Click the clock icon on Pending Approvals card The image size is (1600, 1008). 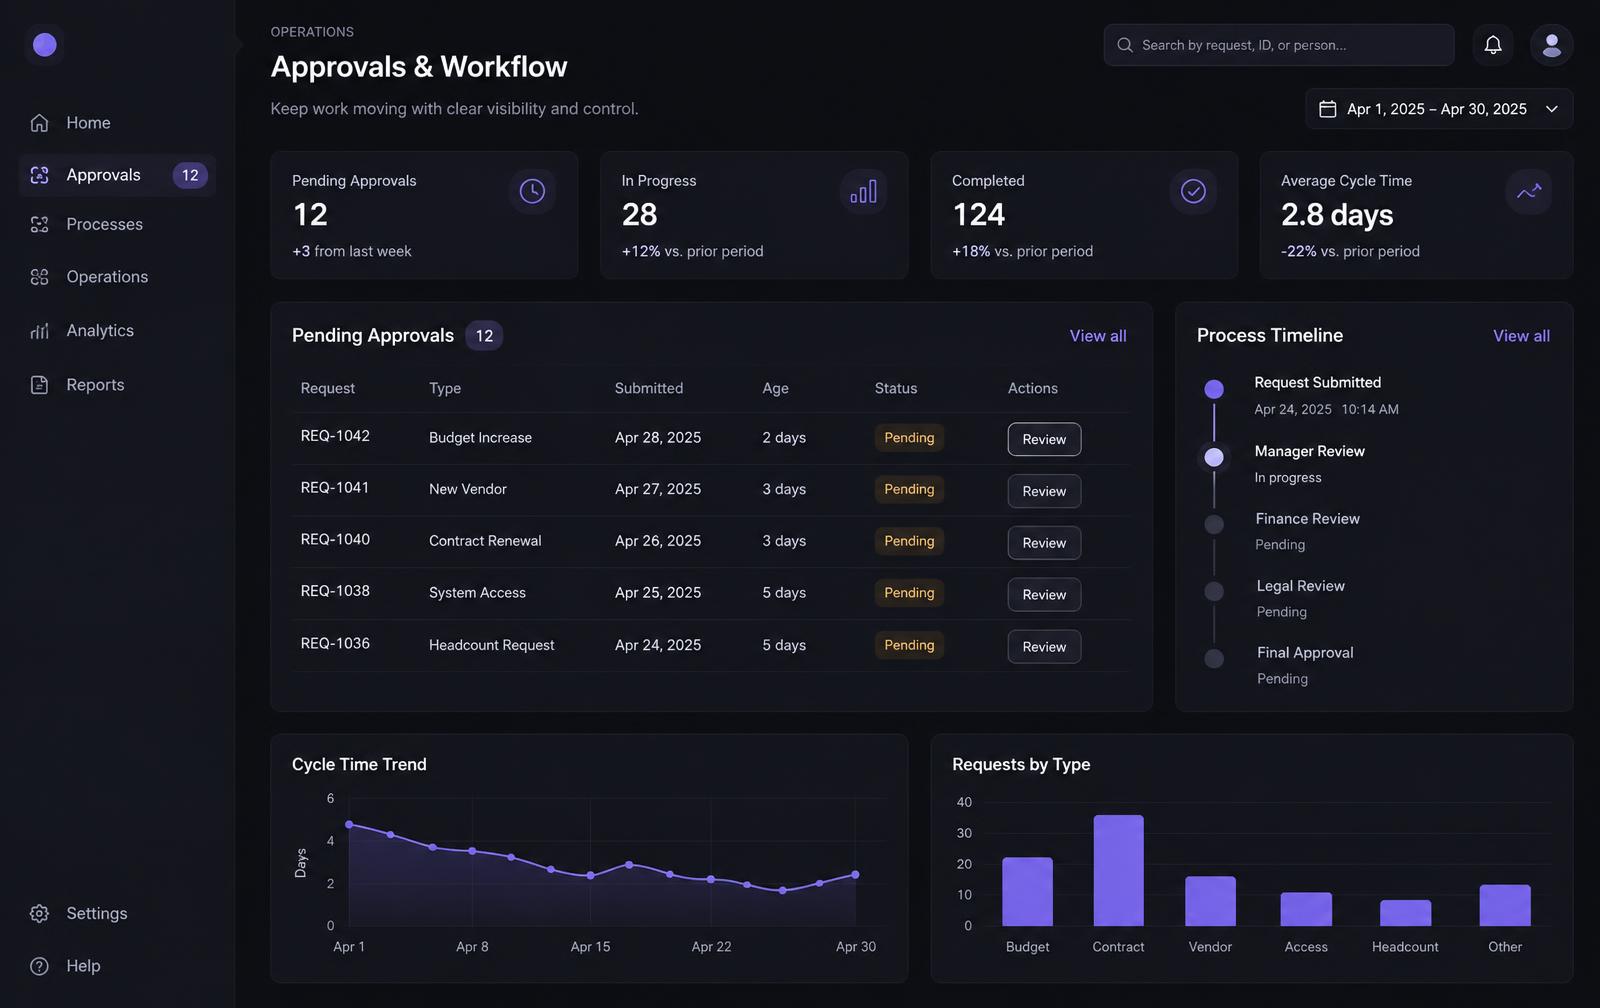tap(532, 191)
